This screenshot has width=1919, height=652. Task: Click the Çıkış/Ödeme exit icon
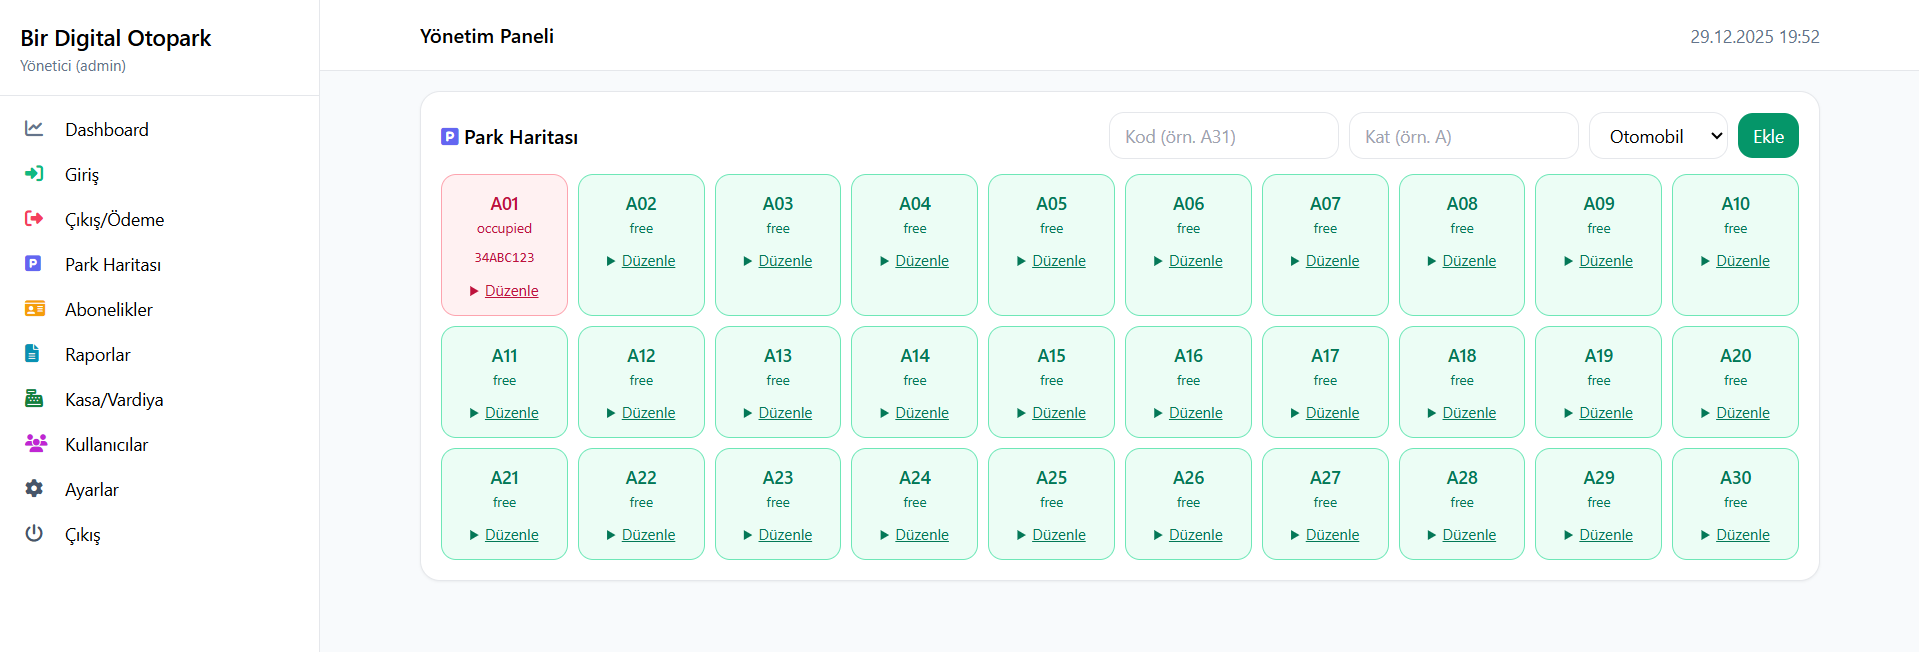tap(34, 219)
